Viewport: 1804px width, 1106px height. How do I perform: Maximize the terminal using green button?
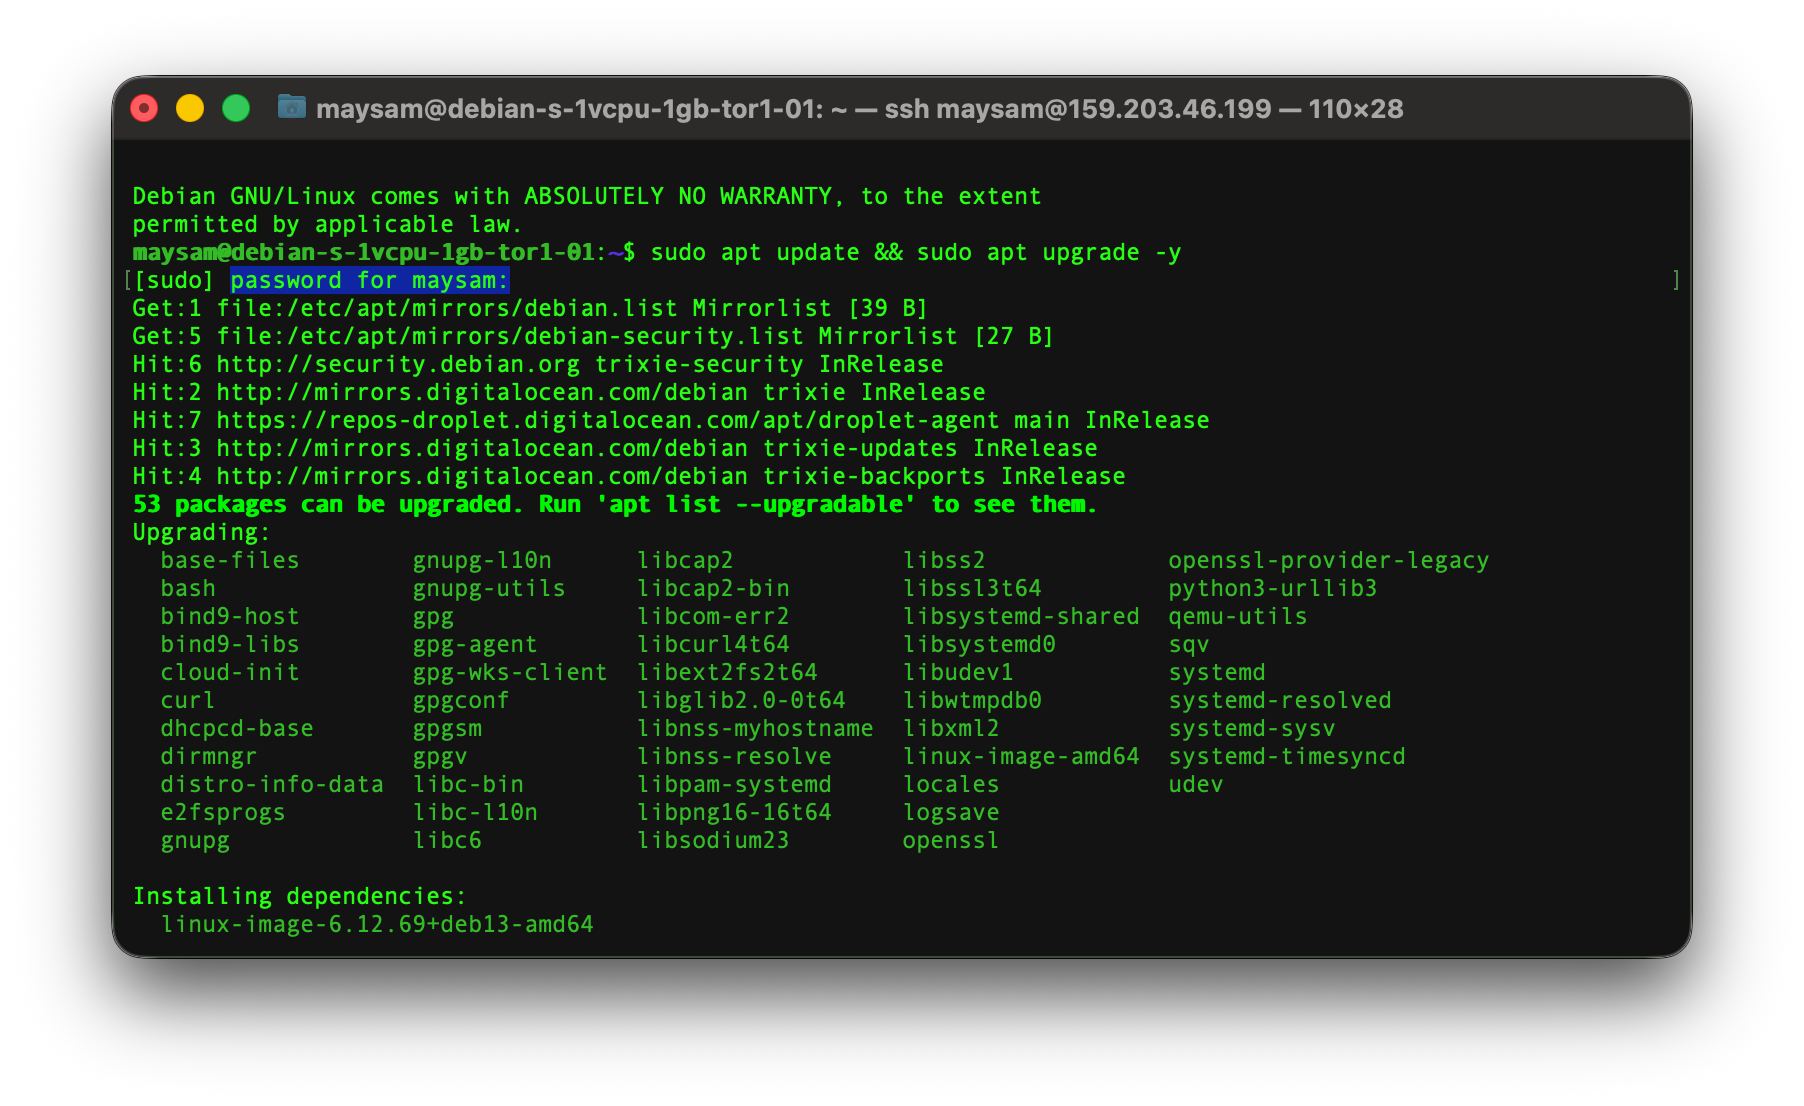(x=236, y=108)
